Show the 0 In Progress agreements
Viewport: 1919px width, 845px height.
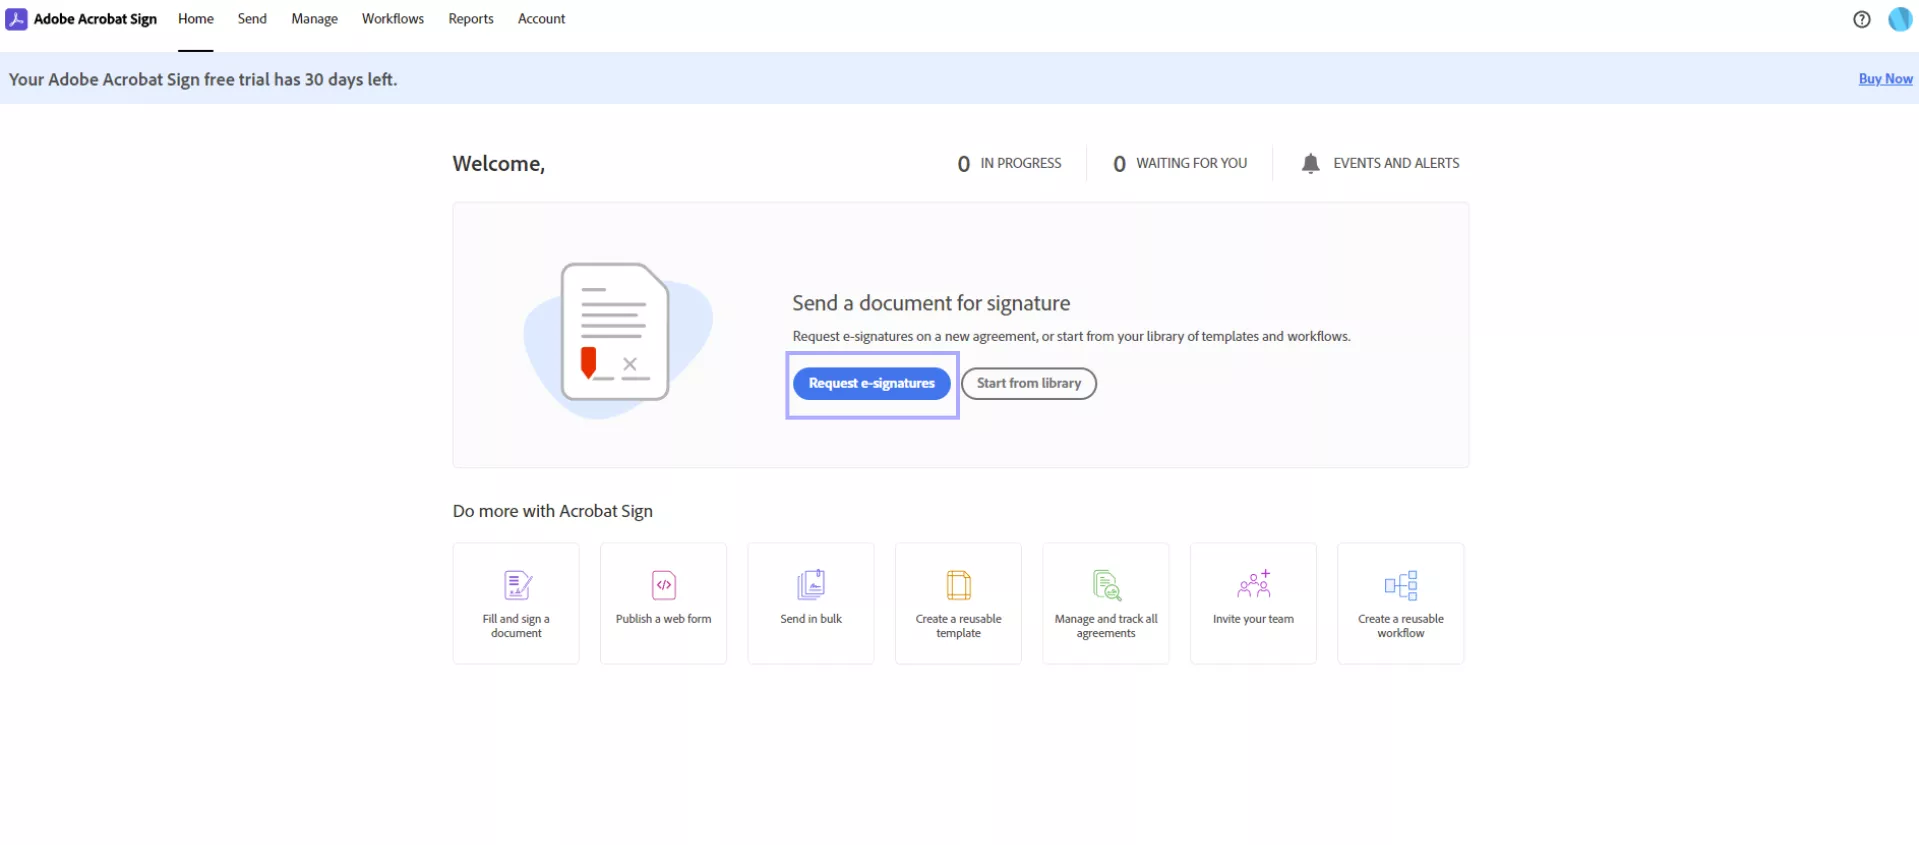tap(1009, 163)
